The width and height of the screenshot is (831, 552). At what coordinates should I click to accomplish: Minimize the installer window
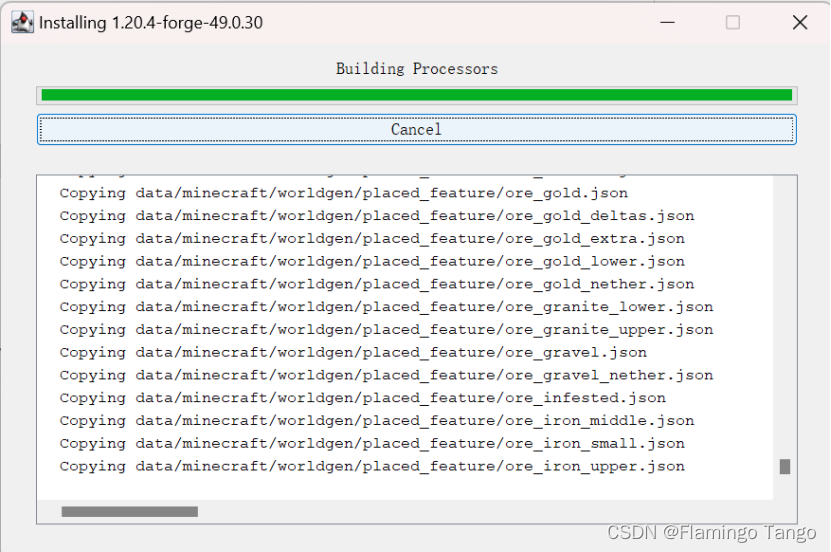pos(667,22)
